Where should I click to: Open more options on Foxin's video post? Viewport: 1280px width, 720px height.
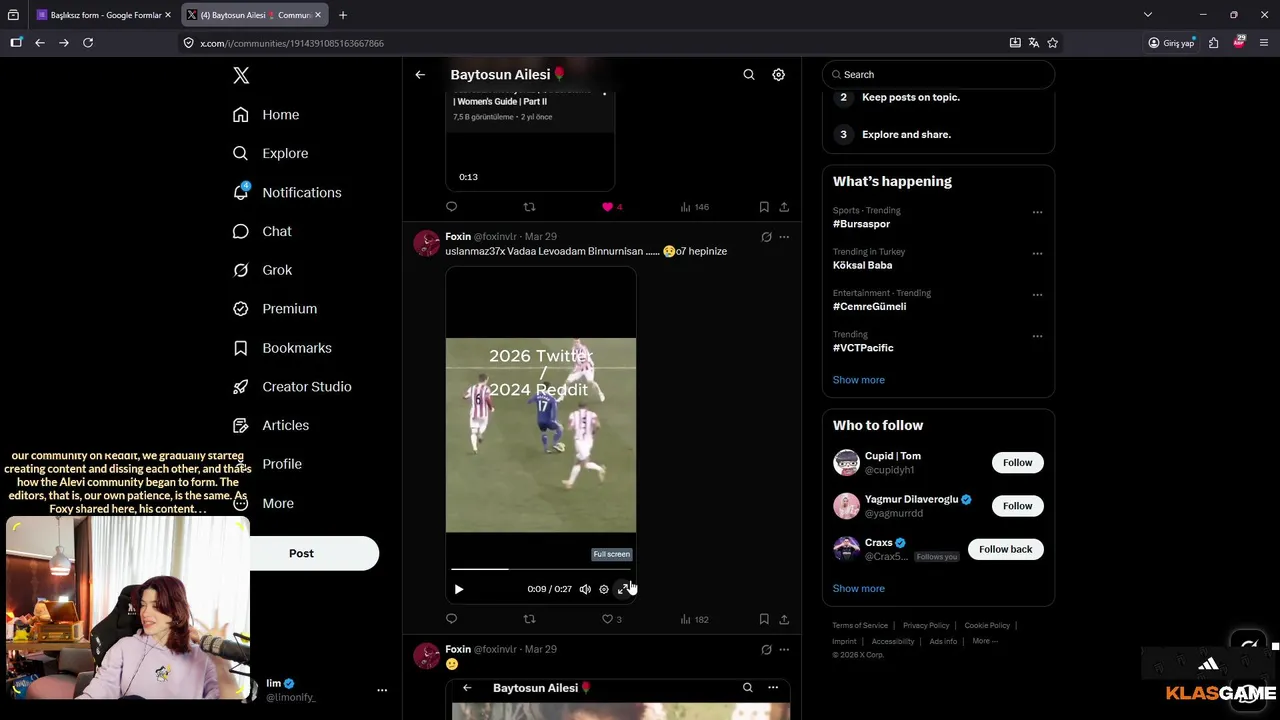tap(784, 237)
